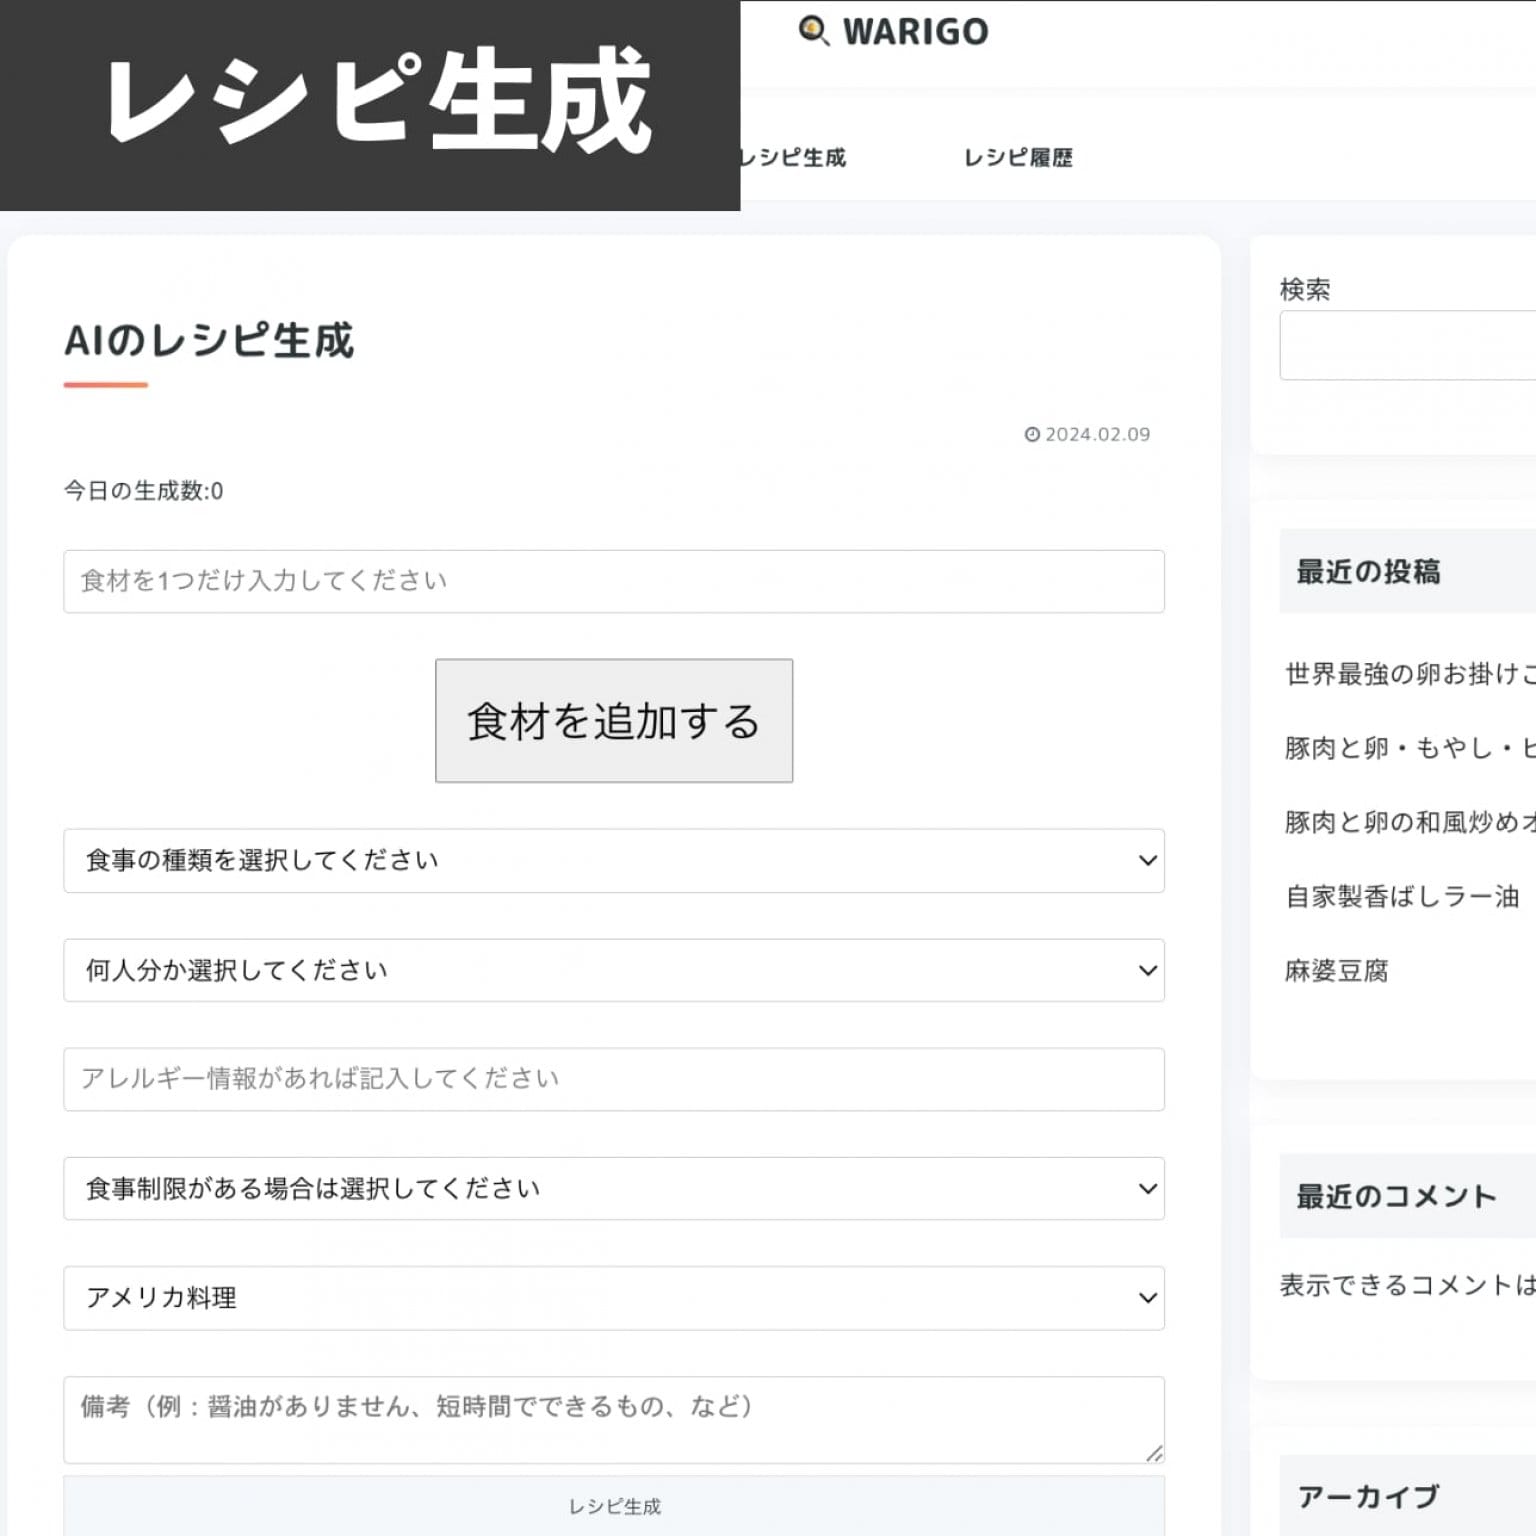Open the 麻婆豆腐 post link

[x=1336, y=970]
